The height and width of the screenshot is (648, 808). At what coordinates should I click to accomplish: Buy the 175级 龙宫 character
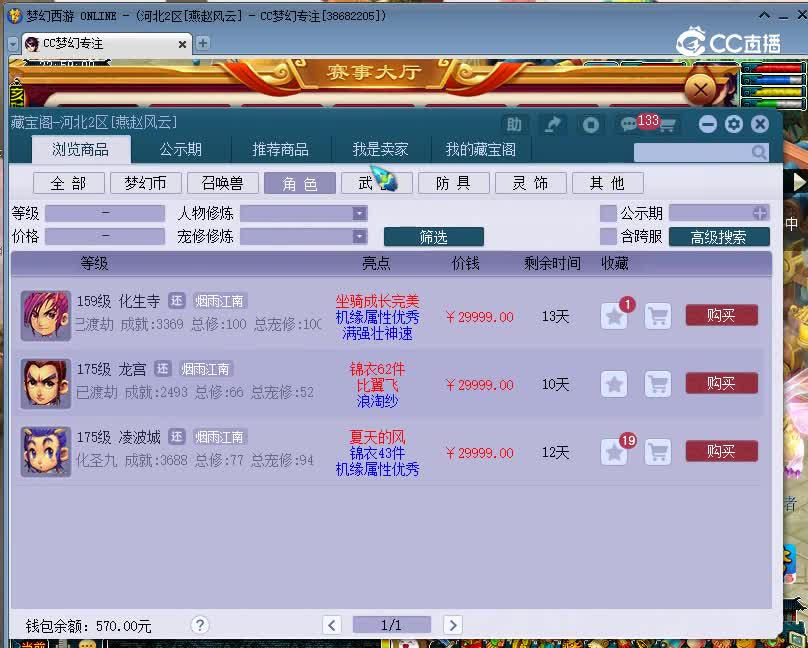(x=721, y=383)
